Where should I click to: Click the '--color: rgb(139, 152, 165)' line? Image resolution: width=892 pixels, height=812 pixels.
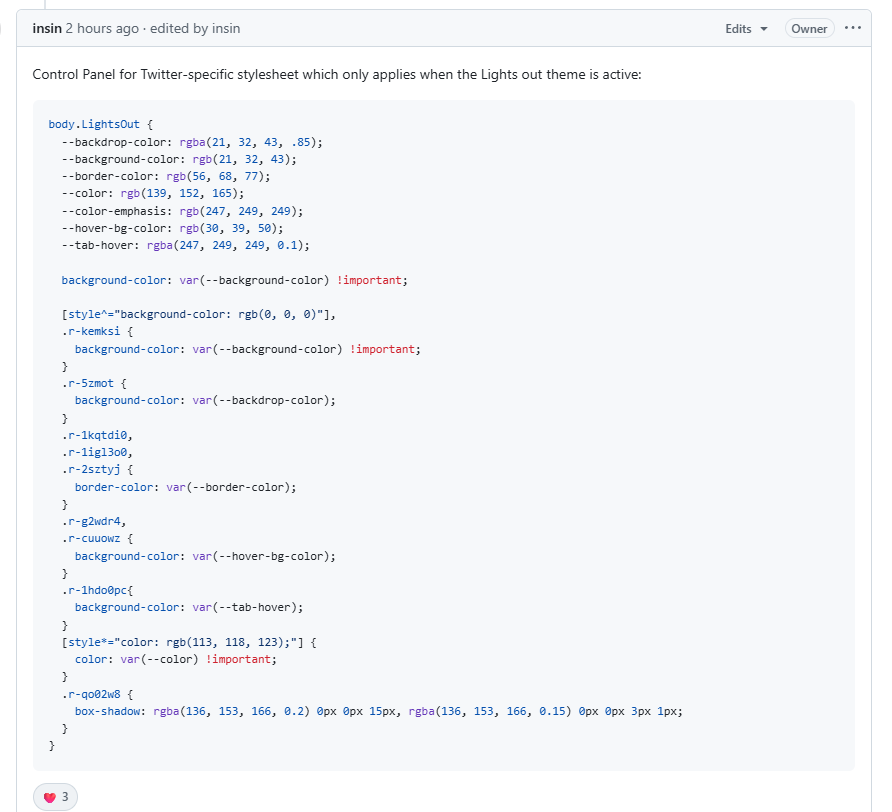pos(153,193)
